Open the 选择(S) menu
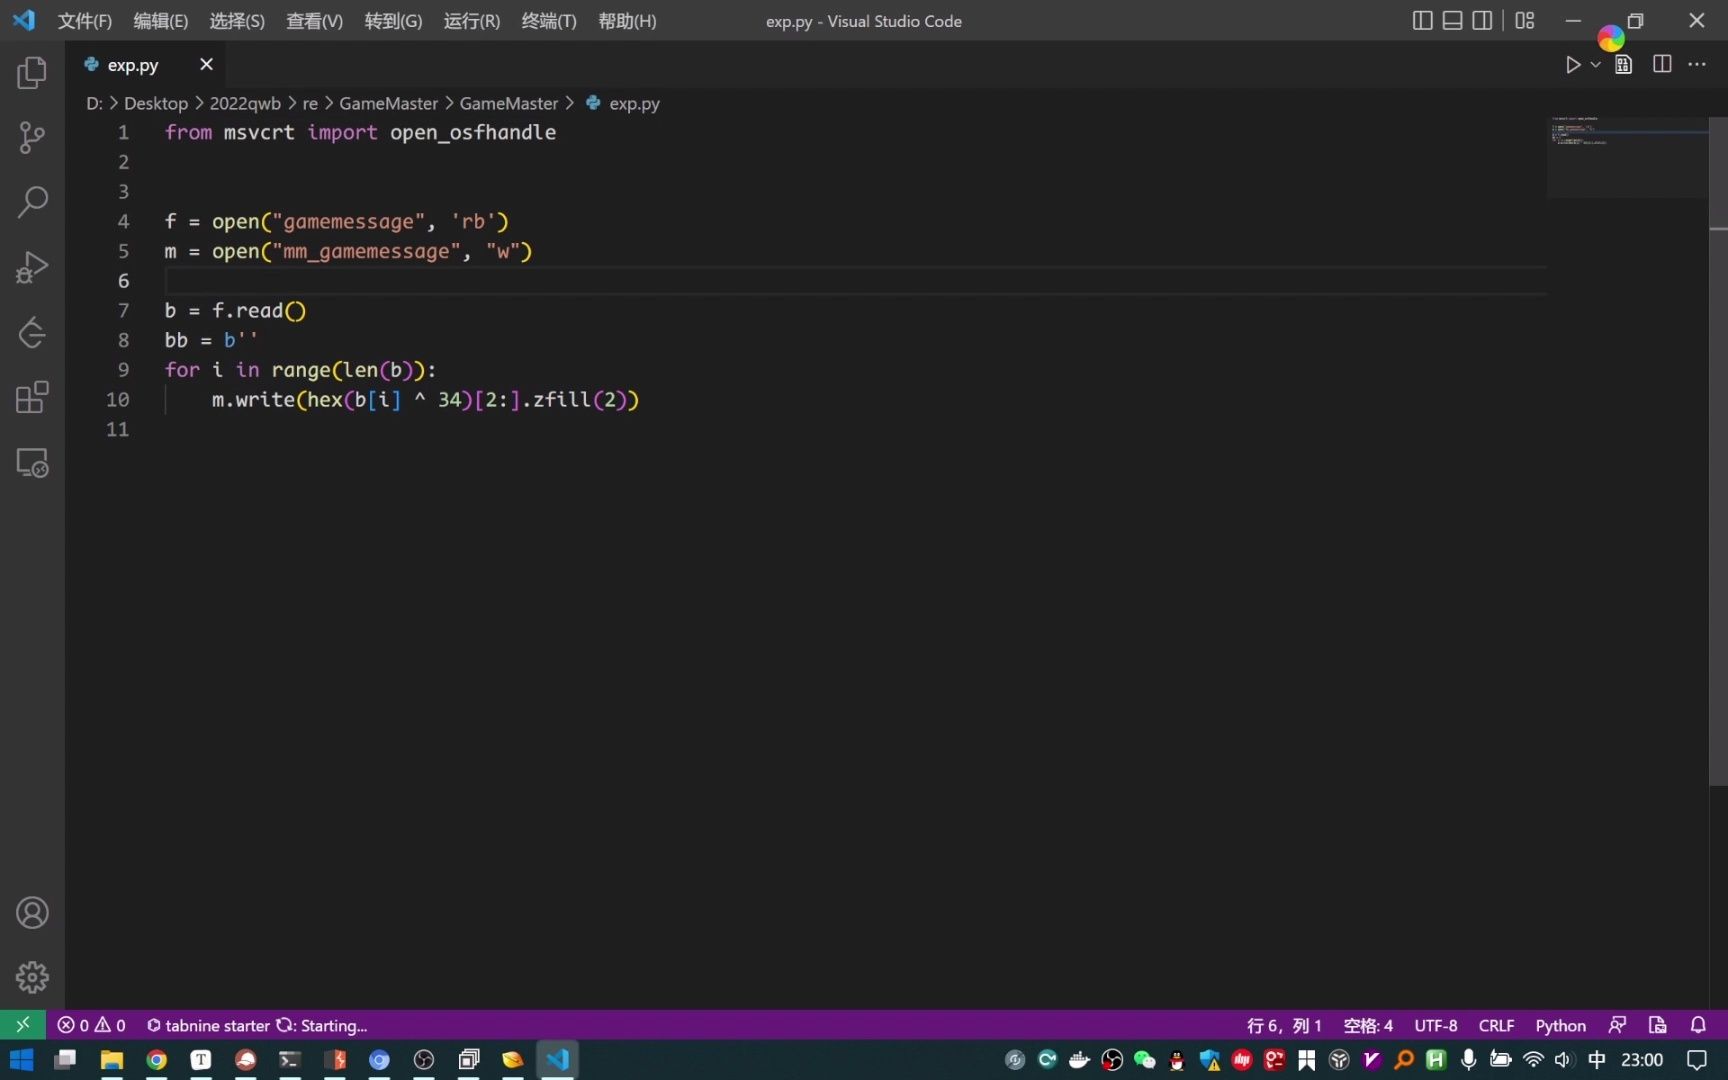1728x1080 pixels. click(237, 21)
